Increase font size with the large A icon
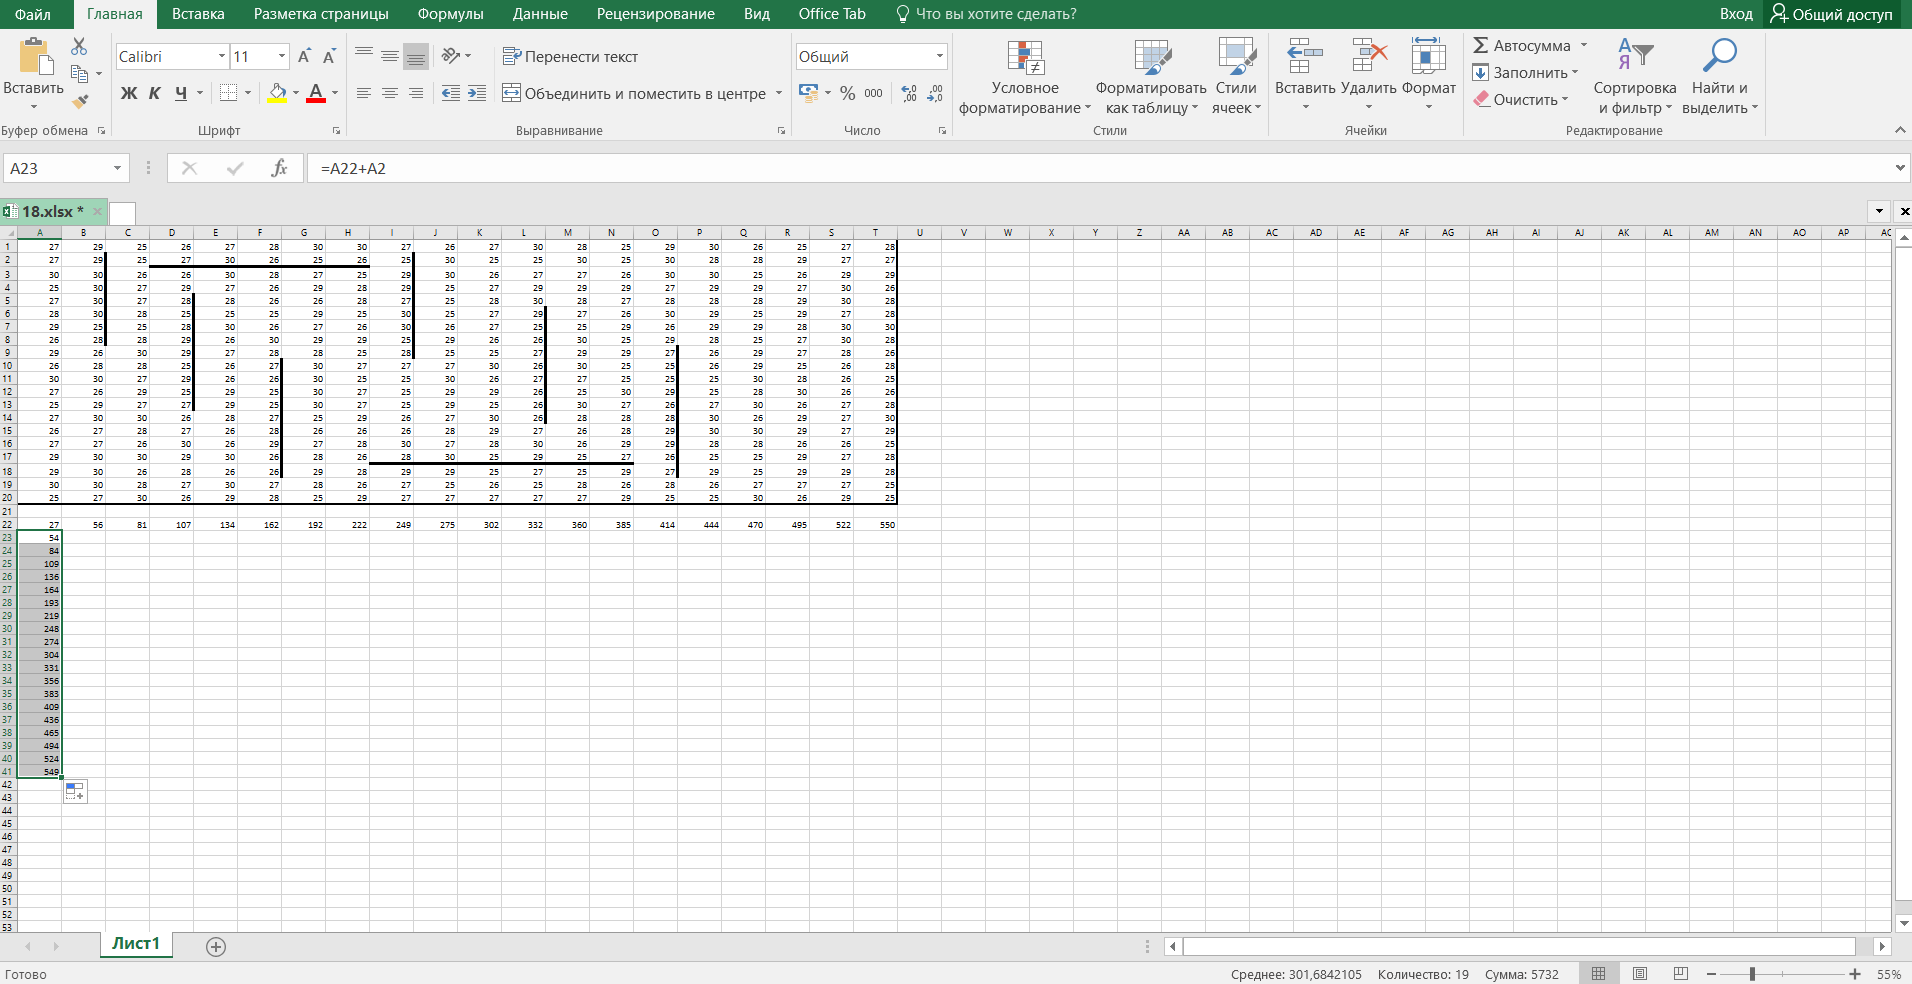 coord(304,57)
